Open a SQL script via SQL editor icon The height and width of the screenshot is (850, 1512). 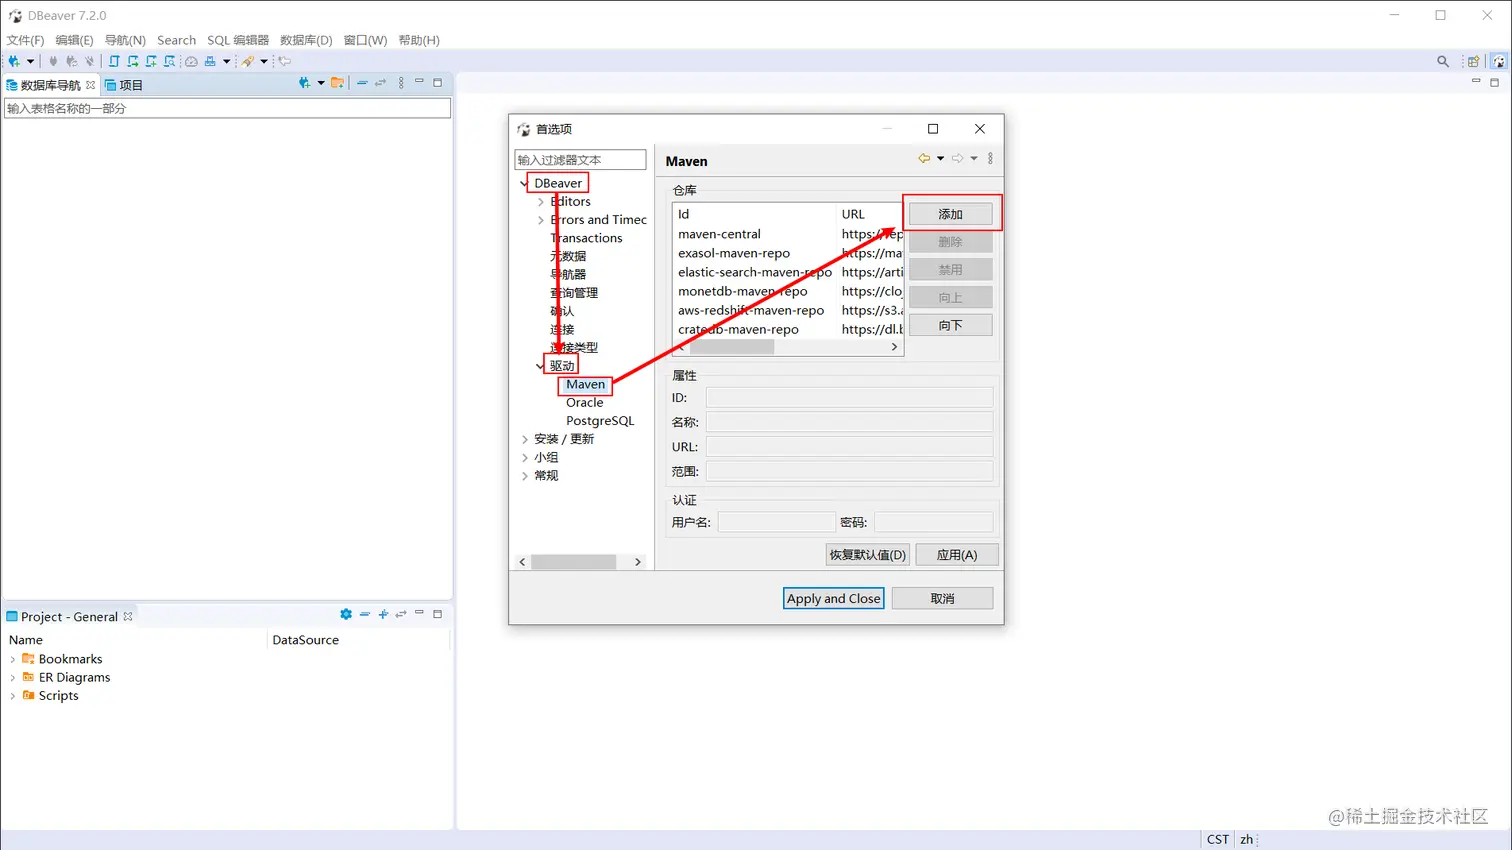coord(114,61)
